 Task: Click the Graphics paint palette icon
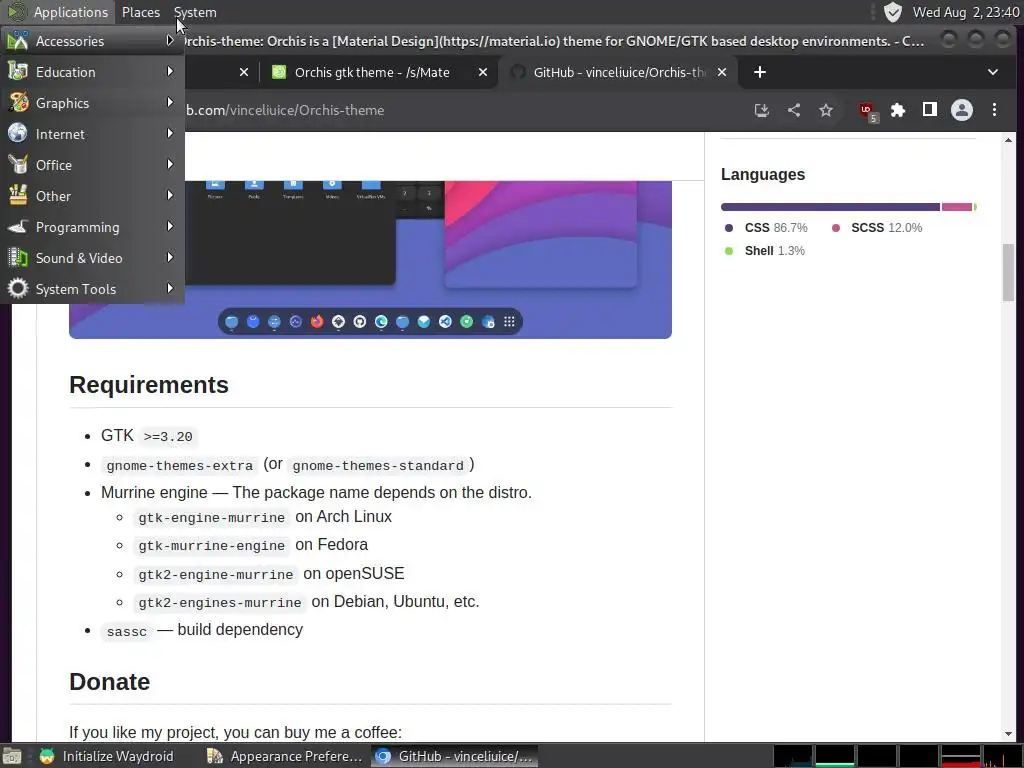coord(18,103)
